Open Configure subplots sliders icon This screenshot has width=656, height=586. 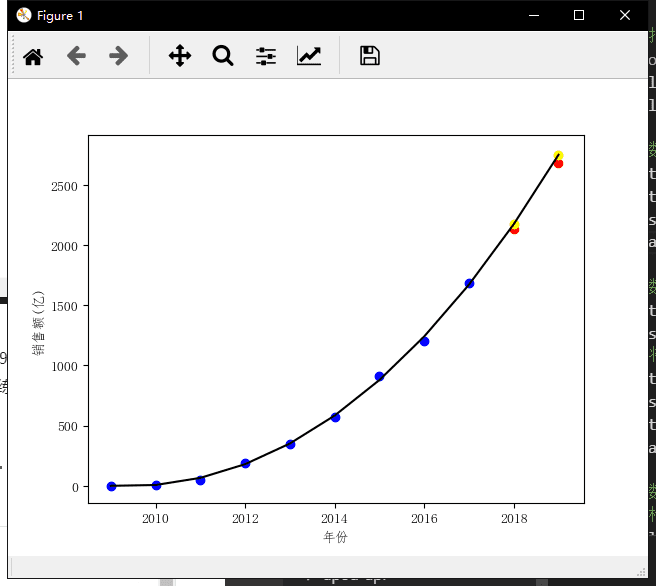pos(266,56)
